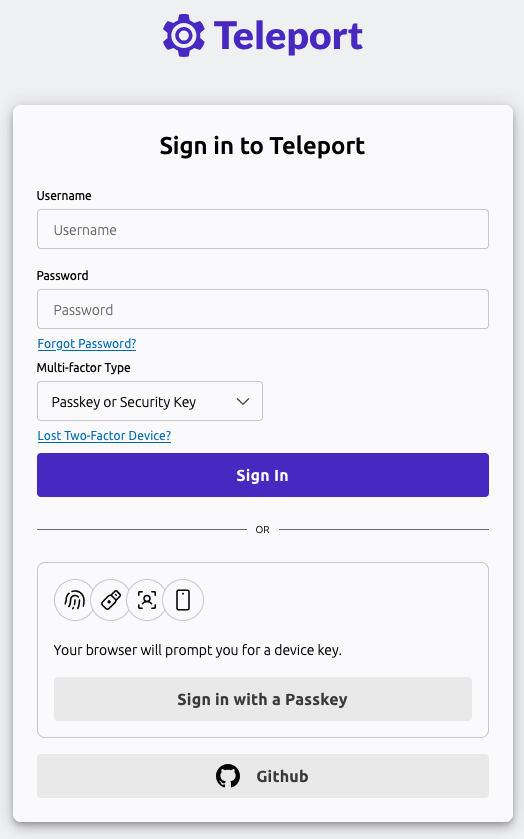Click Sign in with a Passkey button

tap(263, 699)
